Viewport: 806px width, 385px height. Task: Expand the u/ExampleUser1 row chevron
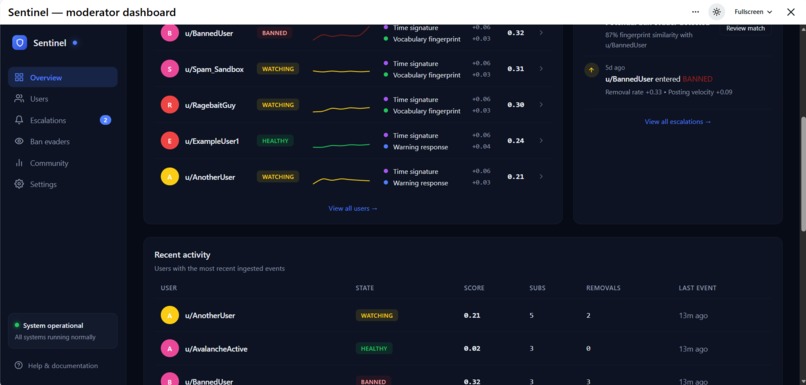pyautogui.click(x=541, y=141)
